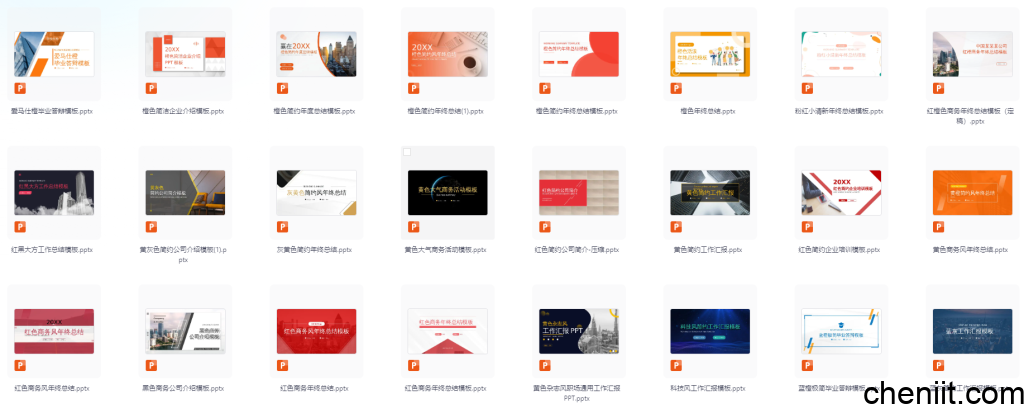This screenshot has width=1024, height=404.
Task: Click the PPT icon on 黑色商务公司介绍模板
Action: point(150,365)
